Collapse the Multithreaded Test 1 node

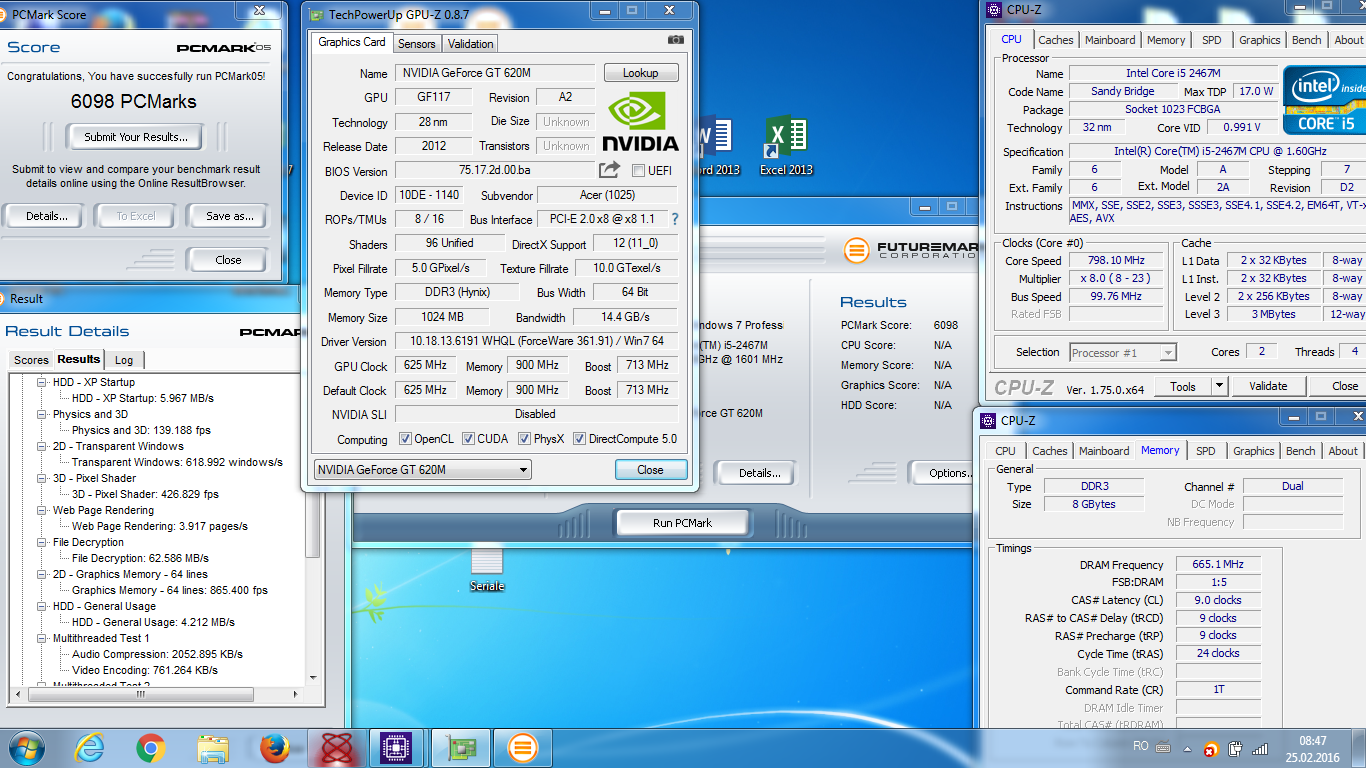pos(42,638)
